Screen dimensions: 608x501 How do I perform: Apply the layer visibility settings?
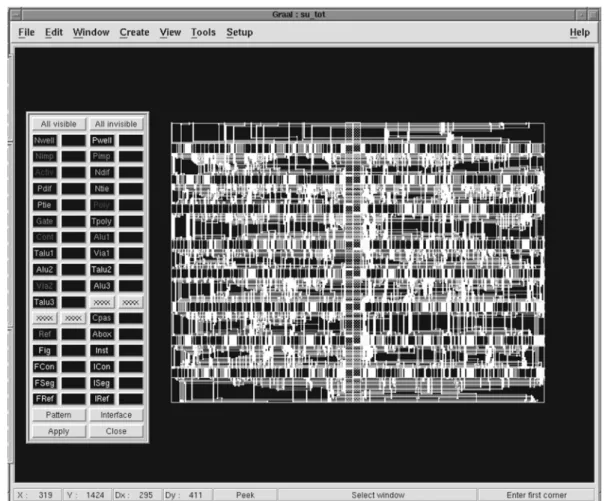point(59,431)
